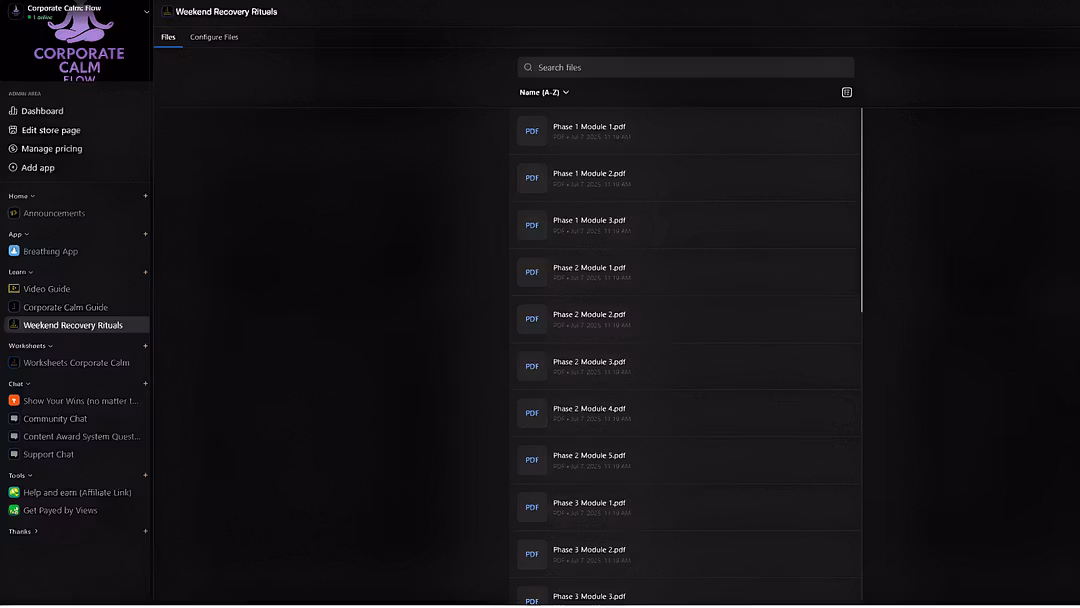Open the Announcements app icon

point(14,213)
